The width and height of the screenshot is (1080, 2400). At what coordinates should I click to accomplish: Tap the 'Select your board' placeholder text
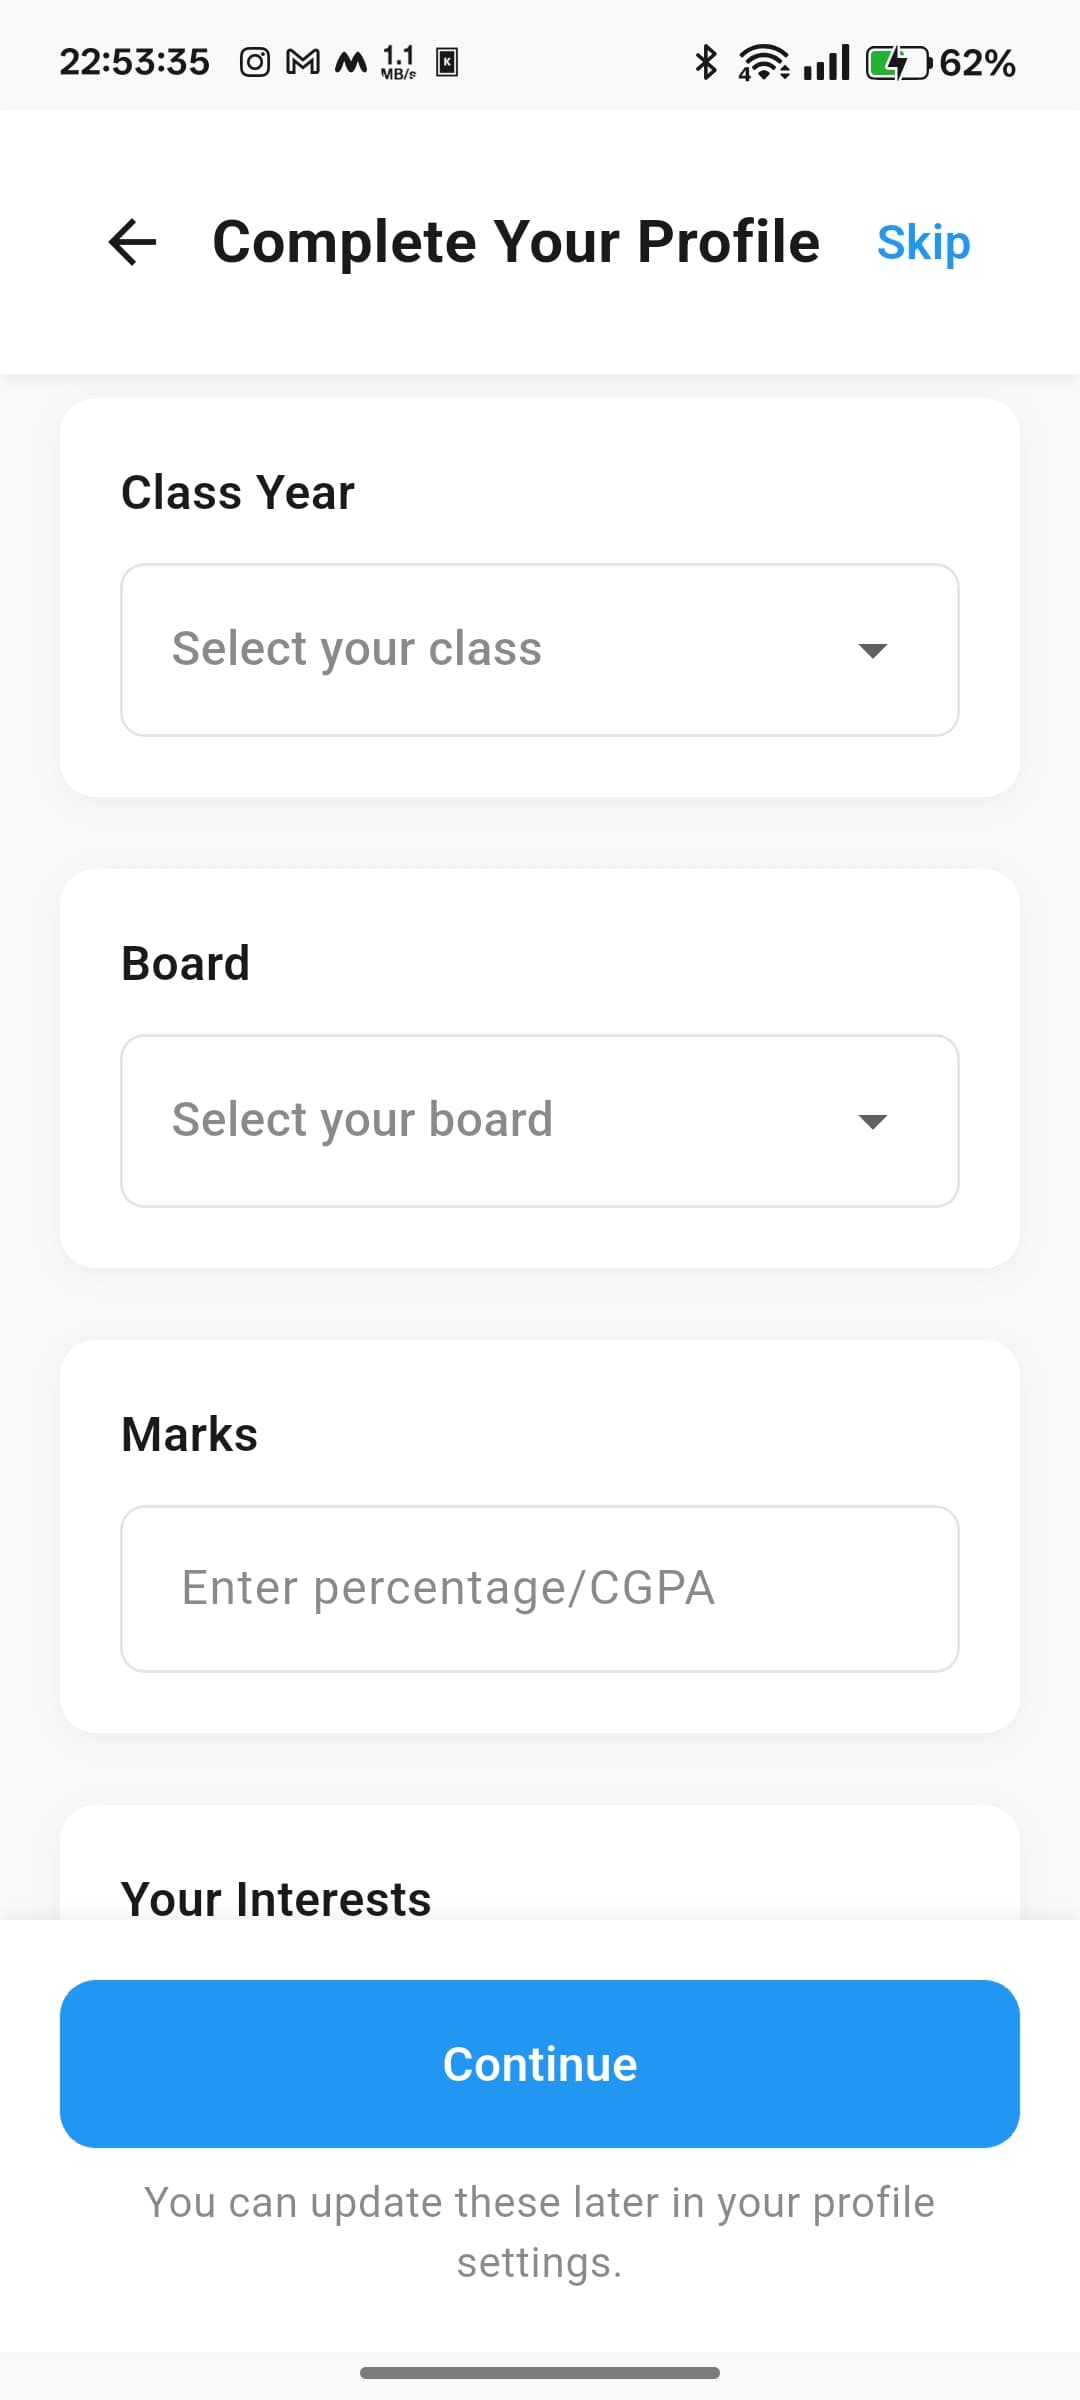tap(362, 1120)
